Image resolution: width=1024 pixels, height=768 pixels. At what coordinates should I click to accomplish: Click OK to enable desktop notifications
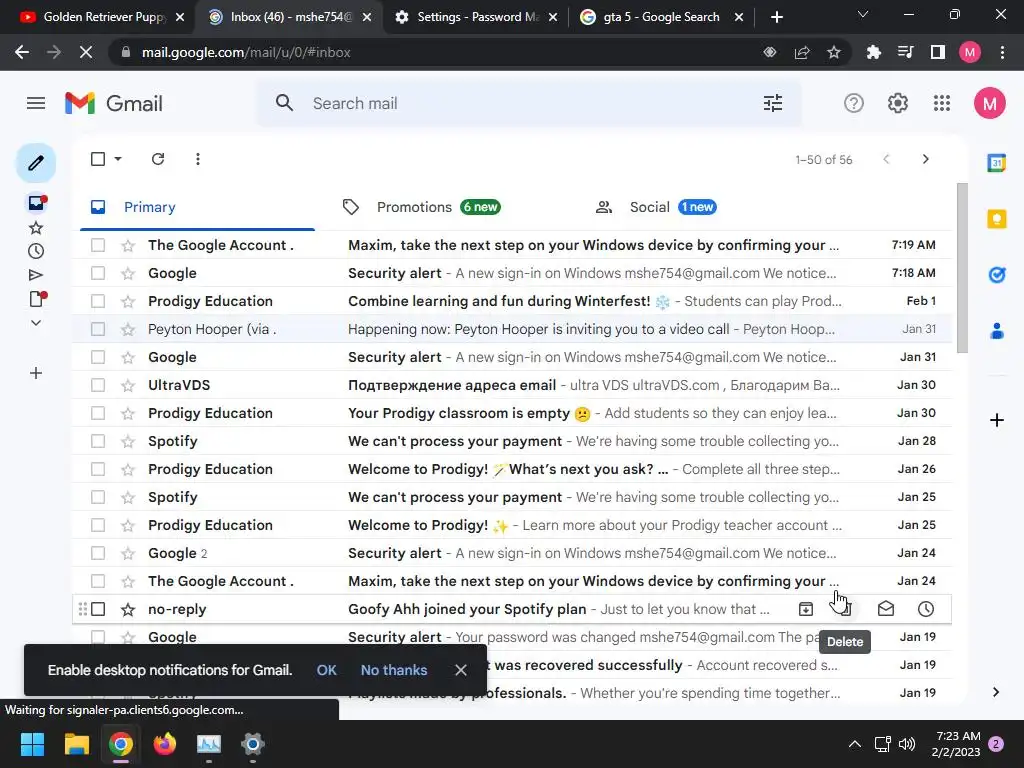pyautogui.click(x=327, y=670)
